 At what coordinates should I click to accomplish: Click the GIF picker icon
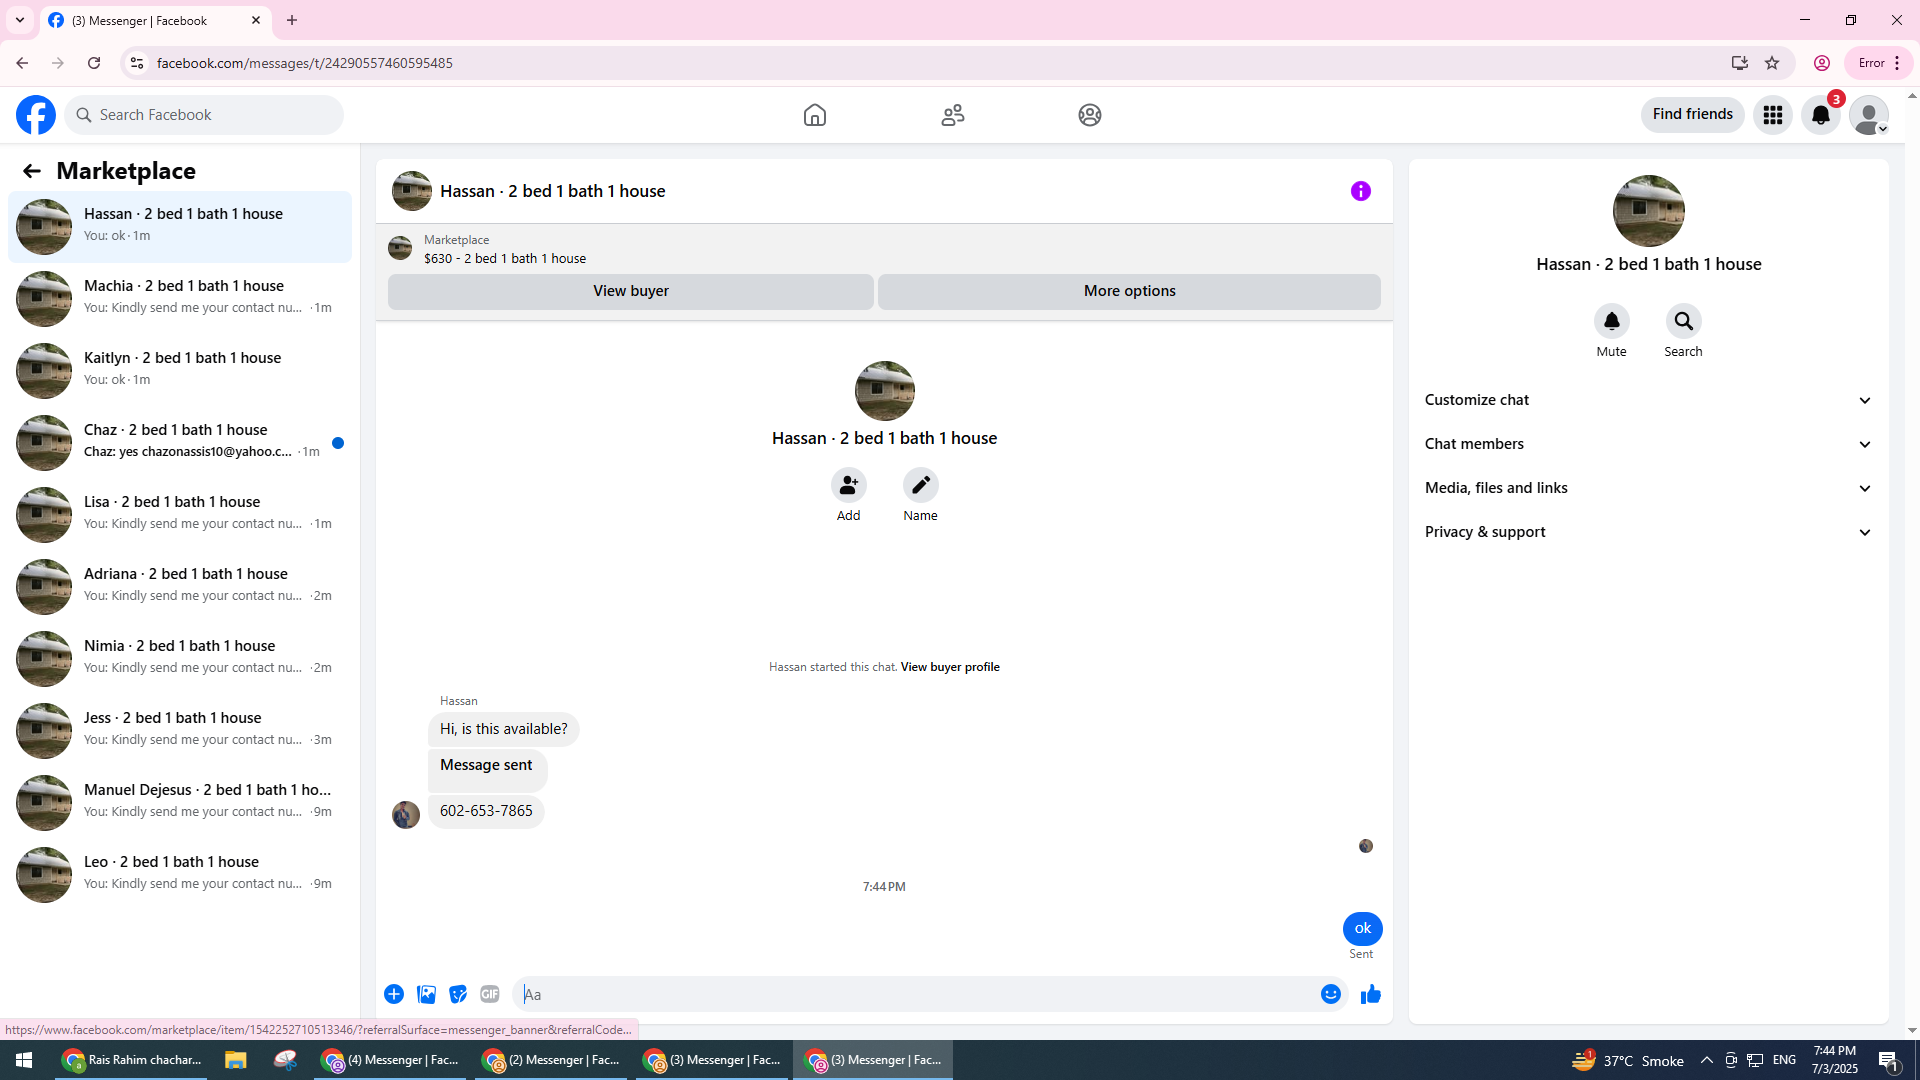[489, 994]
